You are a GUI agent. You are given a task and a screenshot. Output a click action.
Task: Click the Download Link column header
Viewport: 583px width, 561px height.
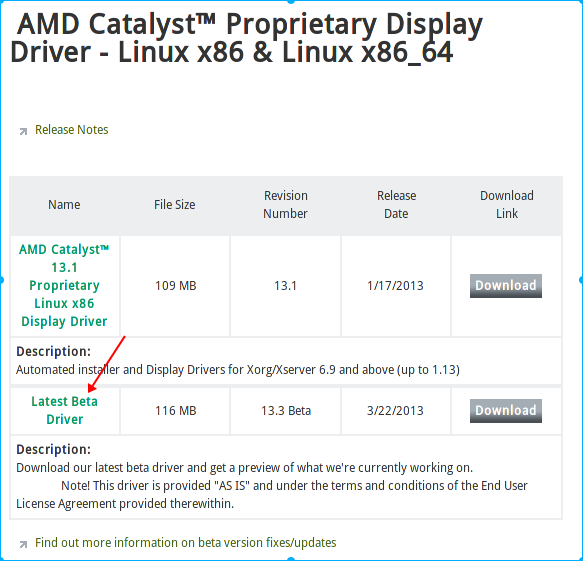click(506, 204)
